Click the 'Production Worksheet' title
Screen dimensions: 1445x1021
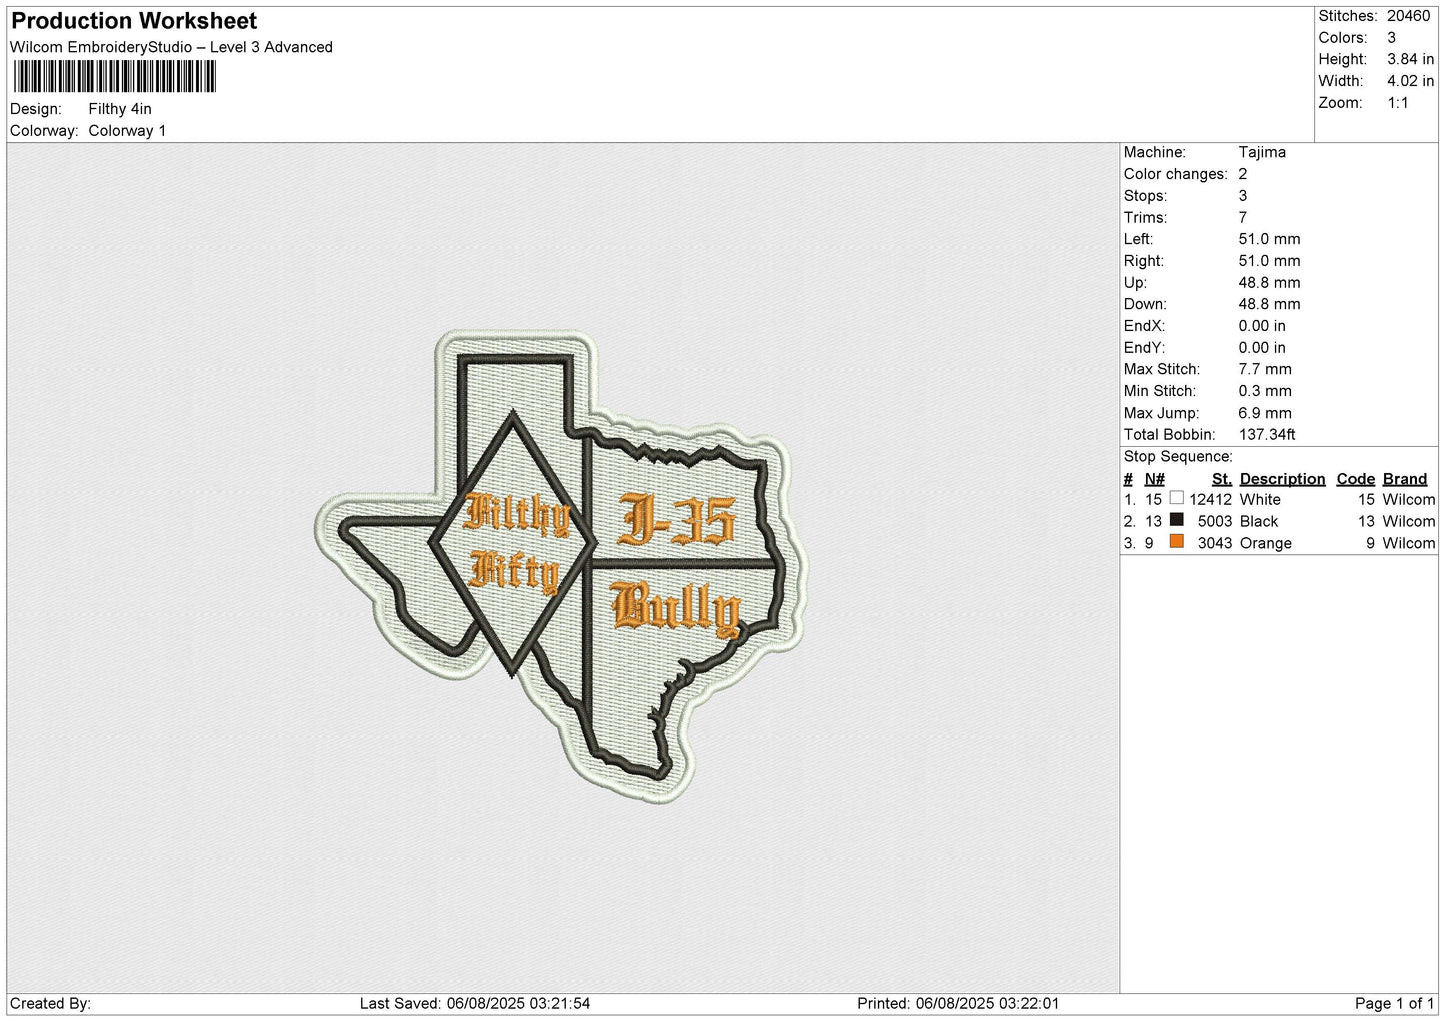coord(134,21)
